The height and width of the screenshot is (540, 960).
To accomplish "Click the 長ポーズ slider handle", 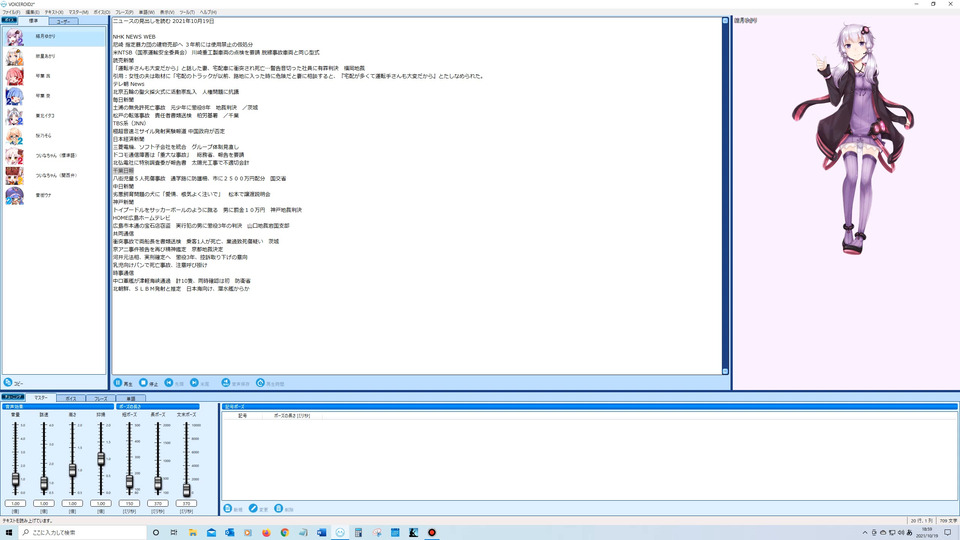I will click(x=158, y=483).
